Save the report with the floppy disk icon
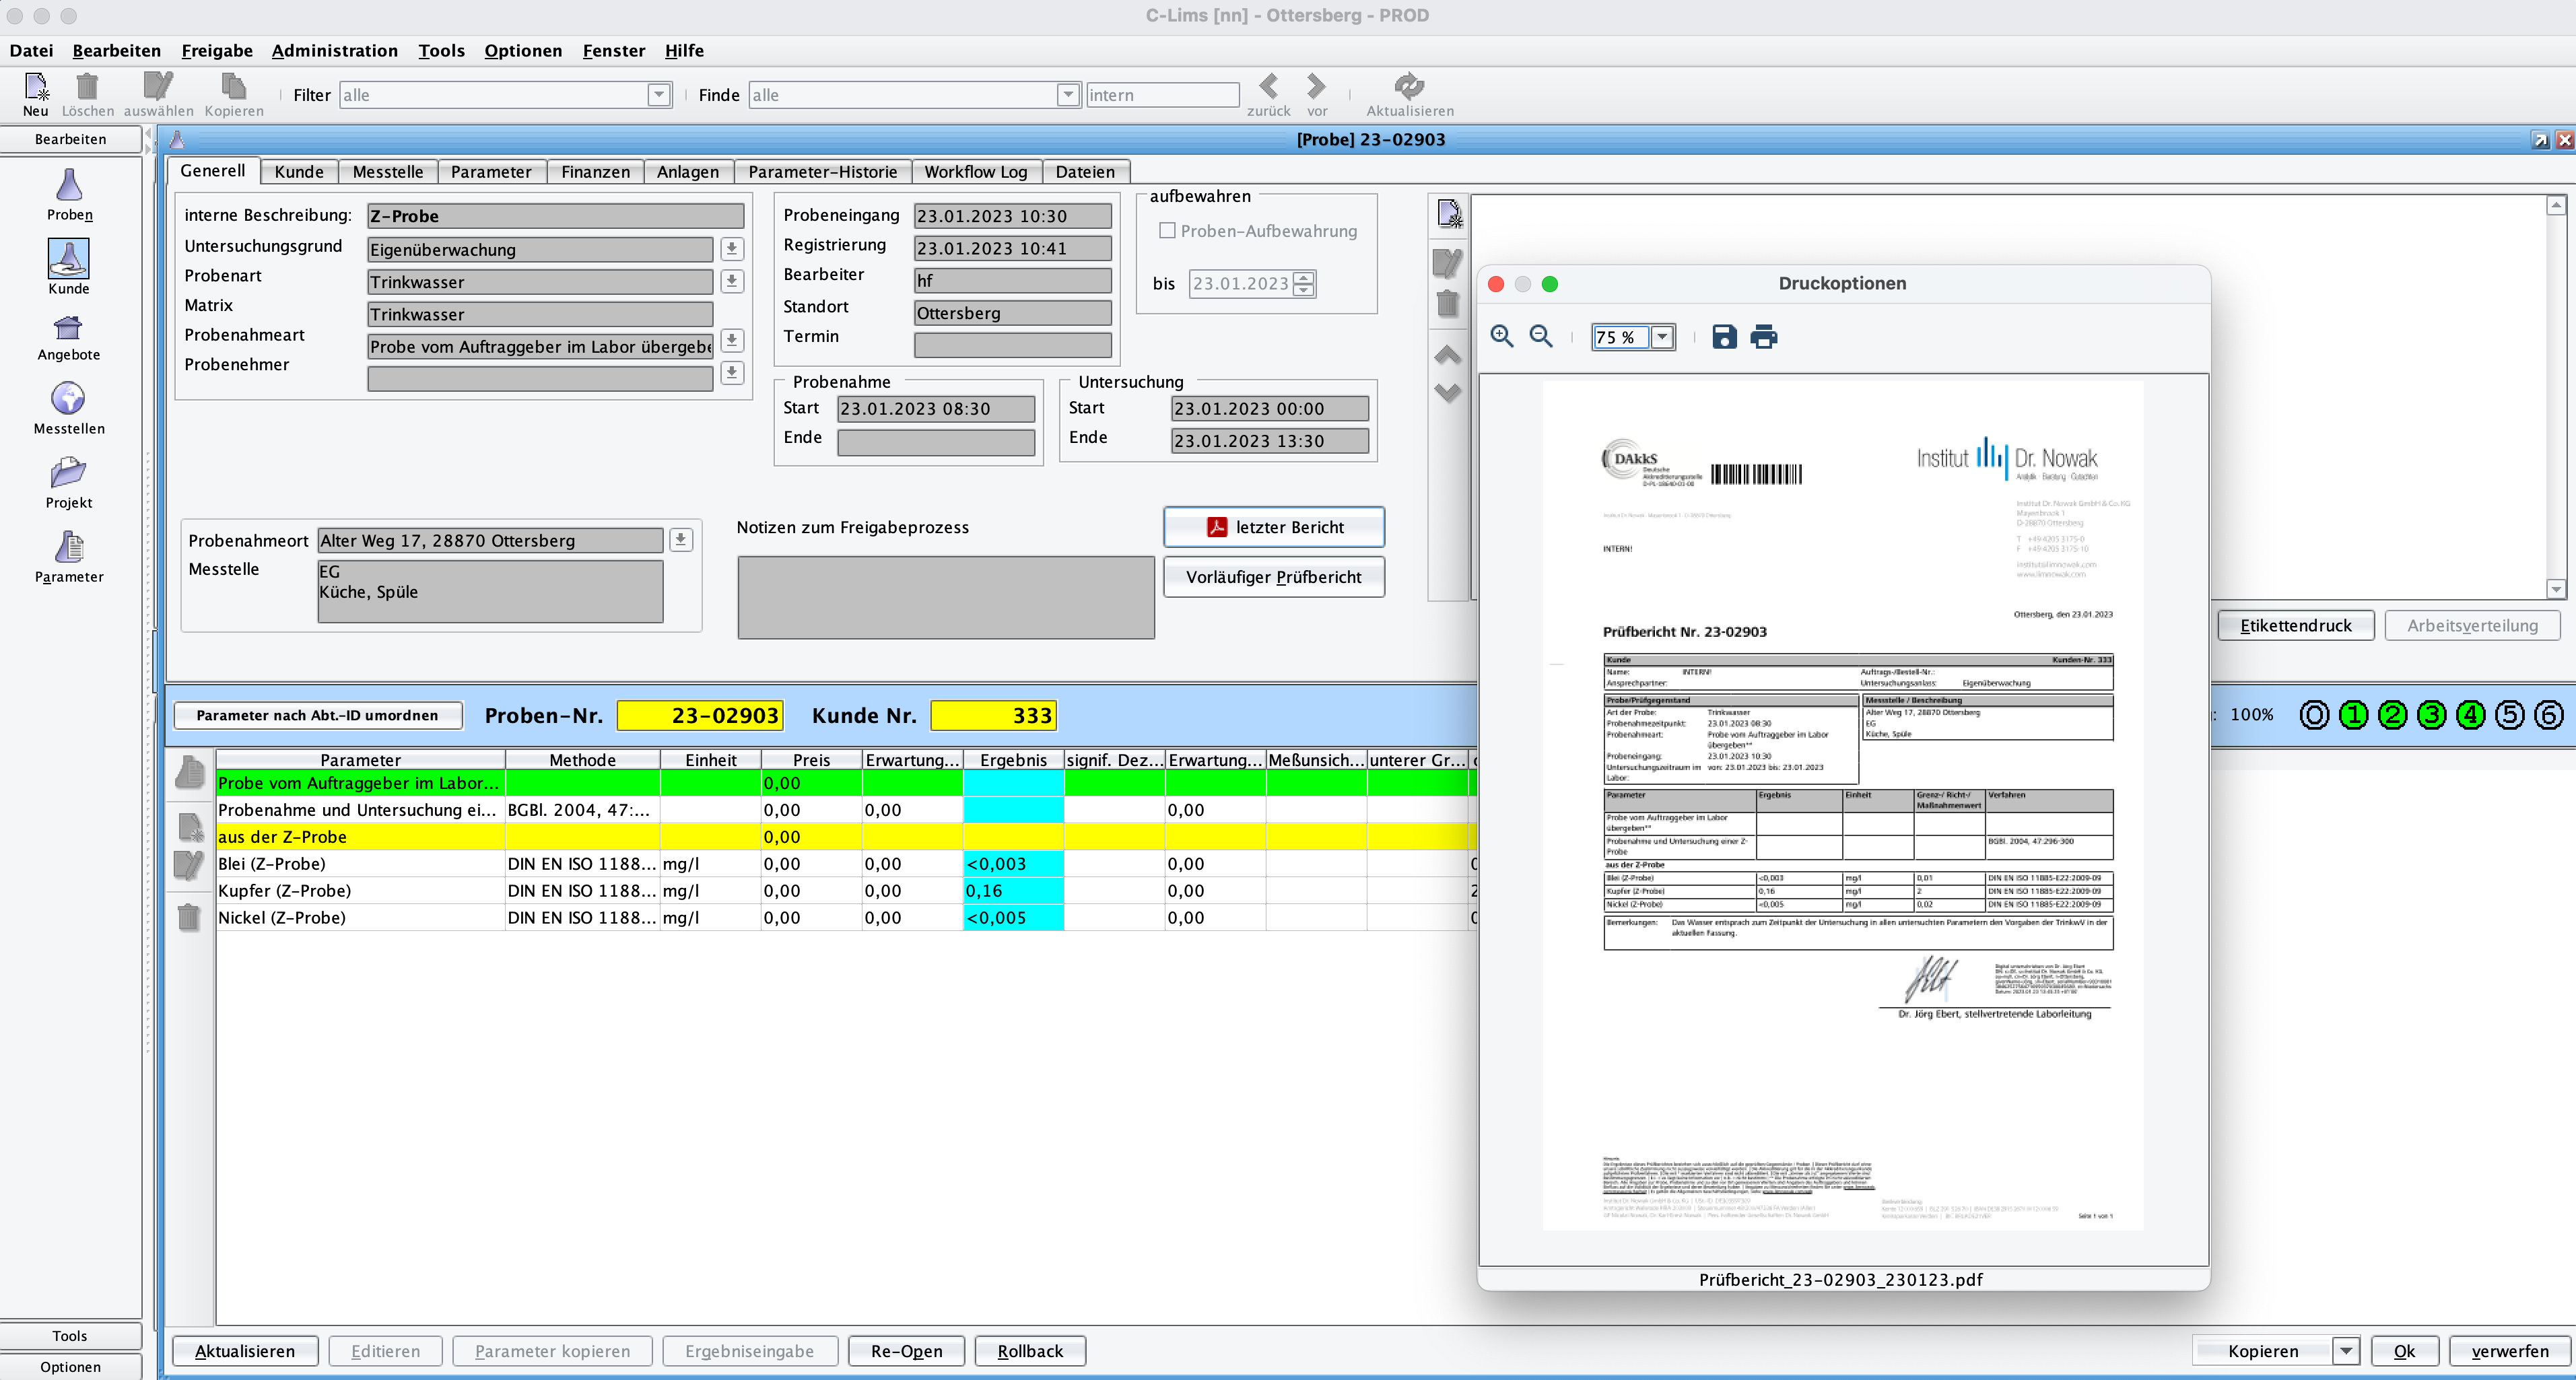The height and width of the screenshot is (1380, 2576). tap(1724, 337)
